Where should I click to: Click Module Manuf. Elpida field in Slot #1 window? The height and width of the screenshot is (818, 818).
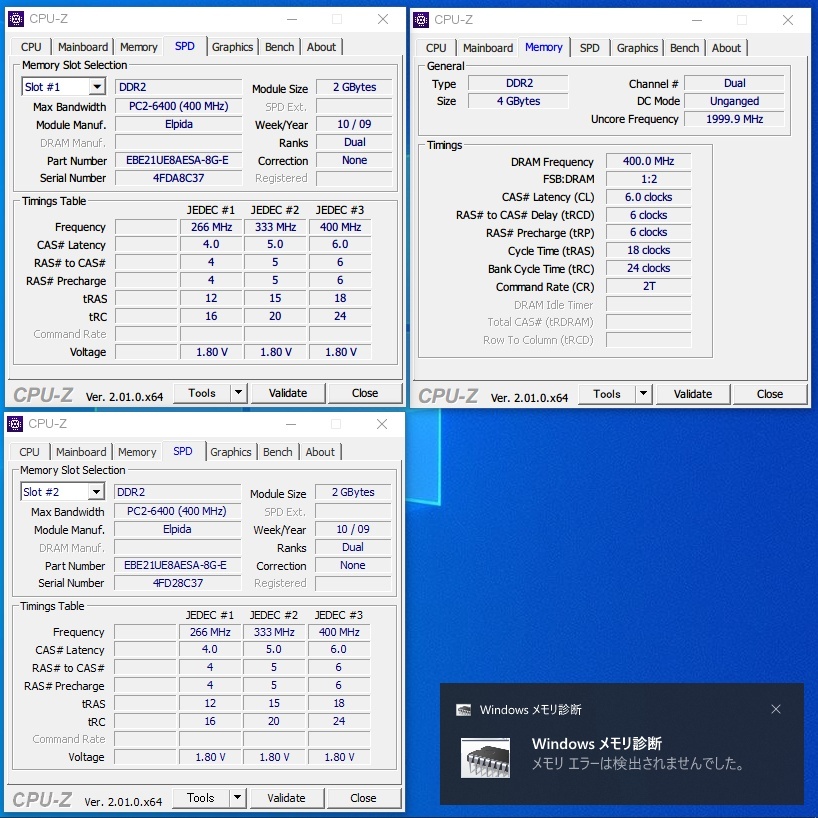click(x=178, y=124)
